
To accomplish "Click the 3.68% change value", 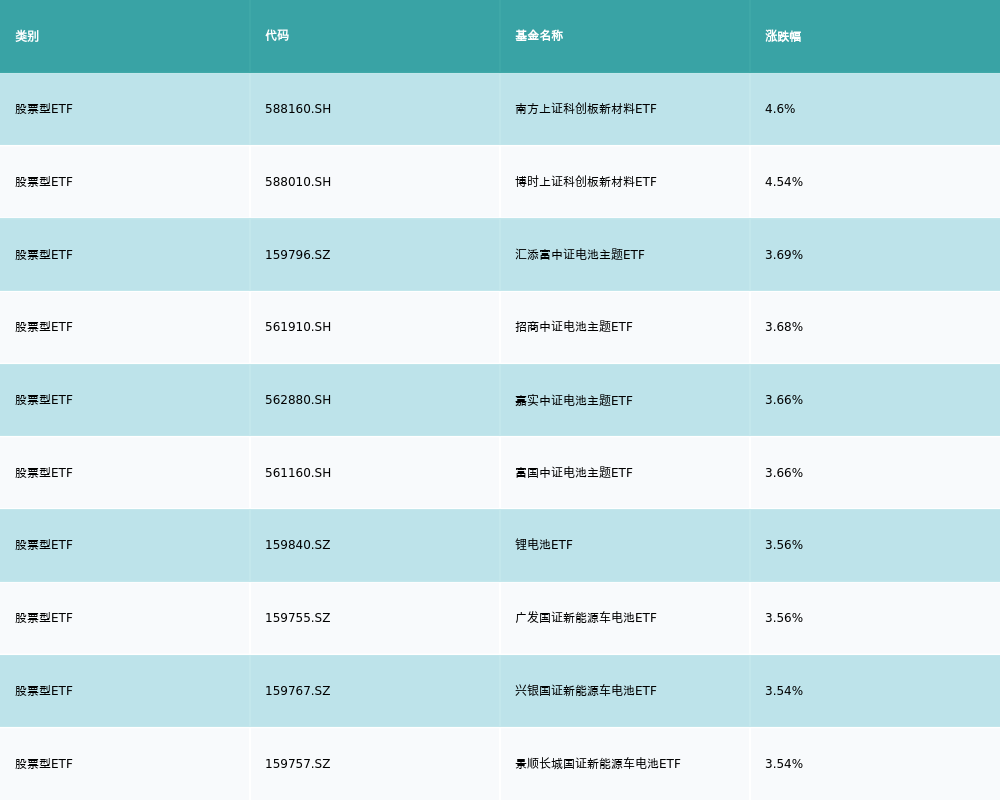I will coord(784,327).
